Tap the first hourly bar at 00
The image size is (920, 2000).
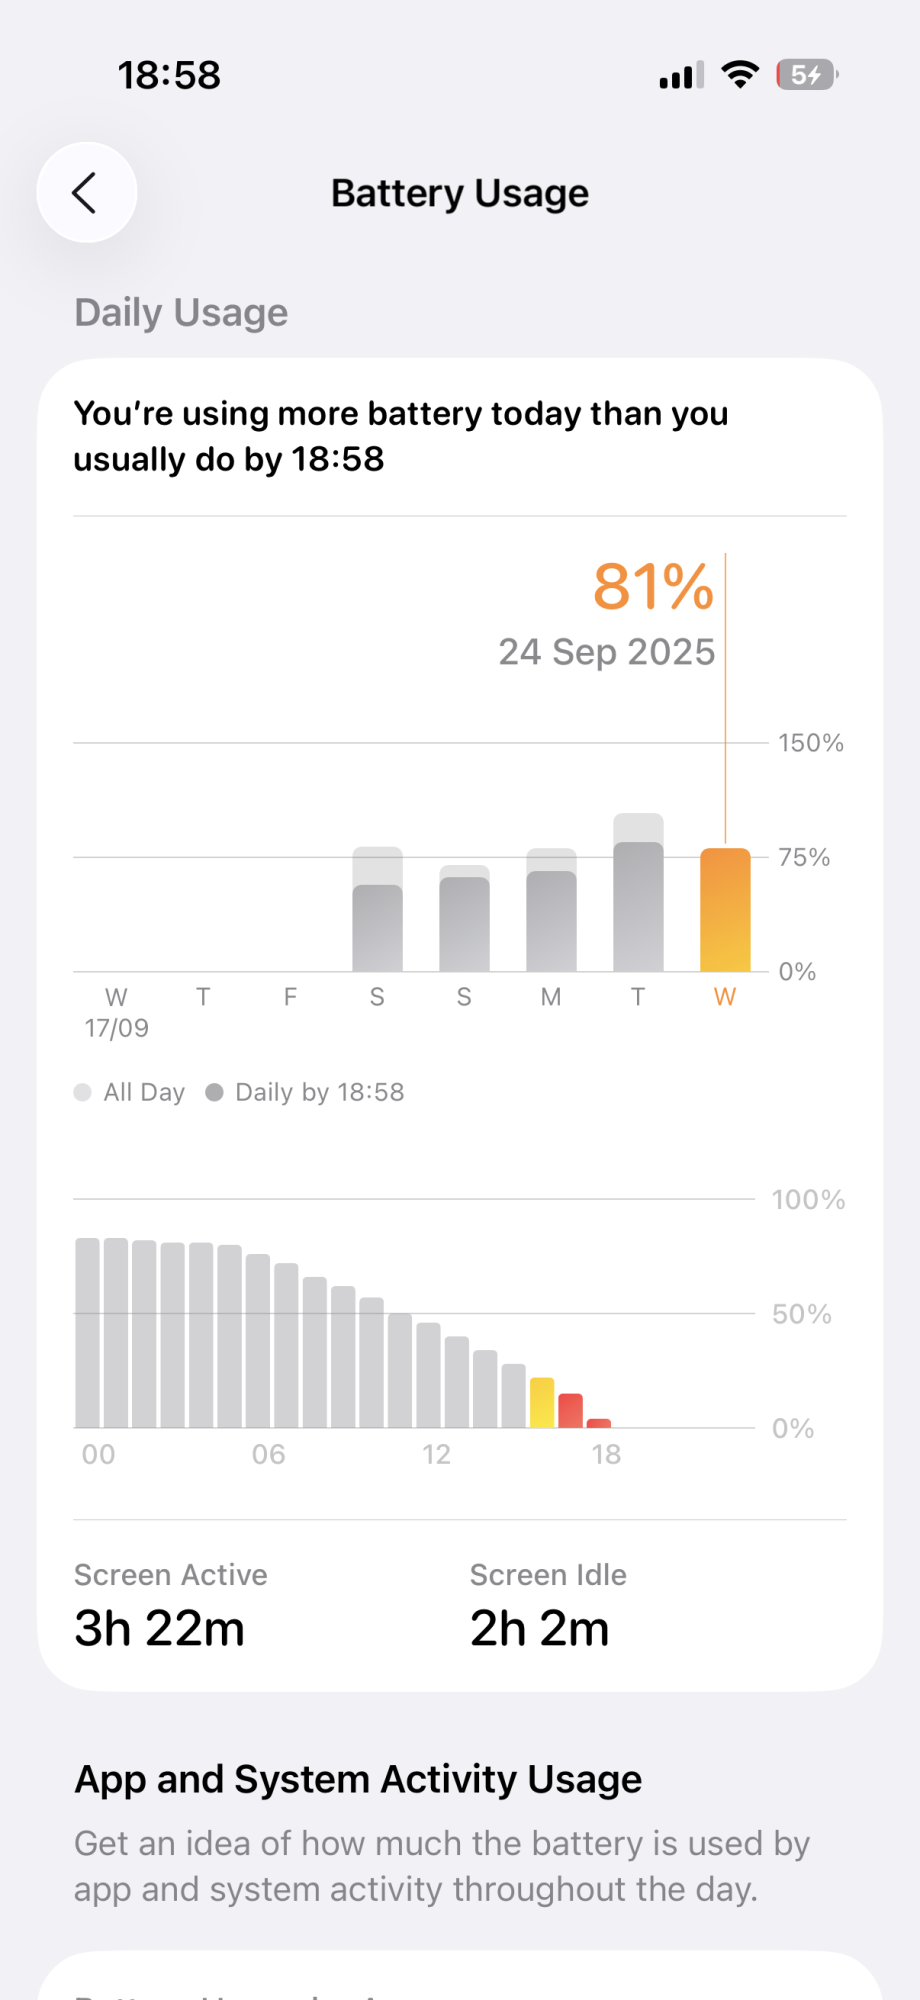pyautogui.click(x=88, y=1333)
